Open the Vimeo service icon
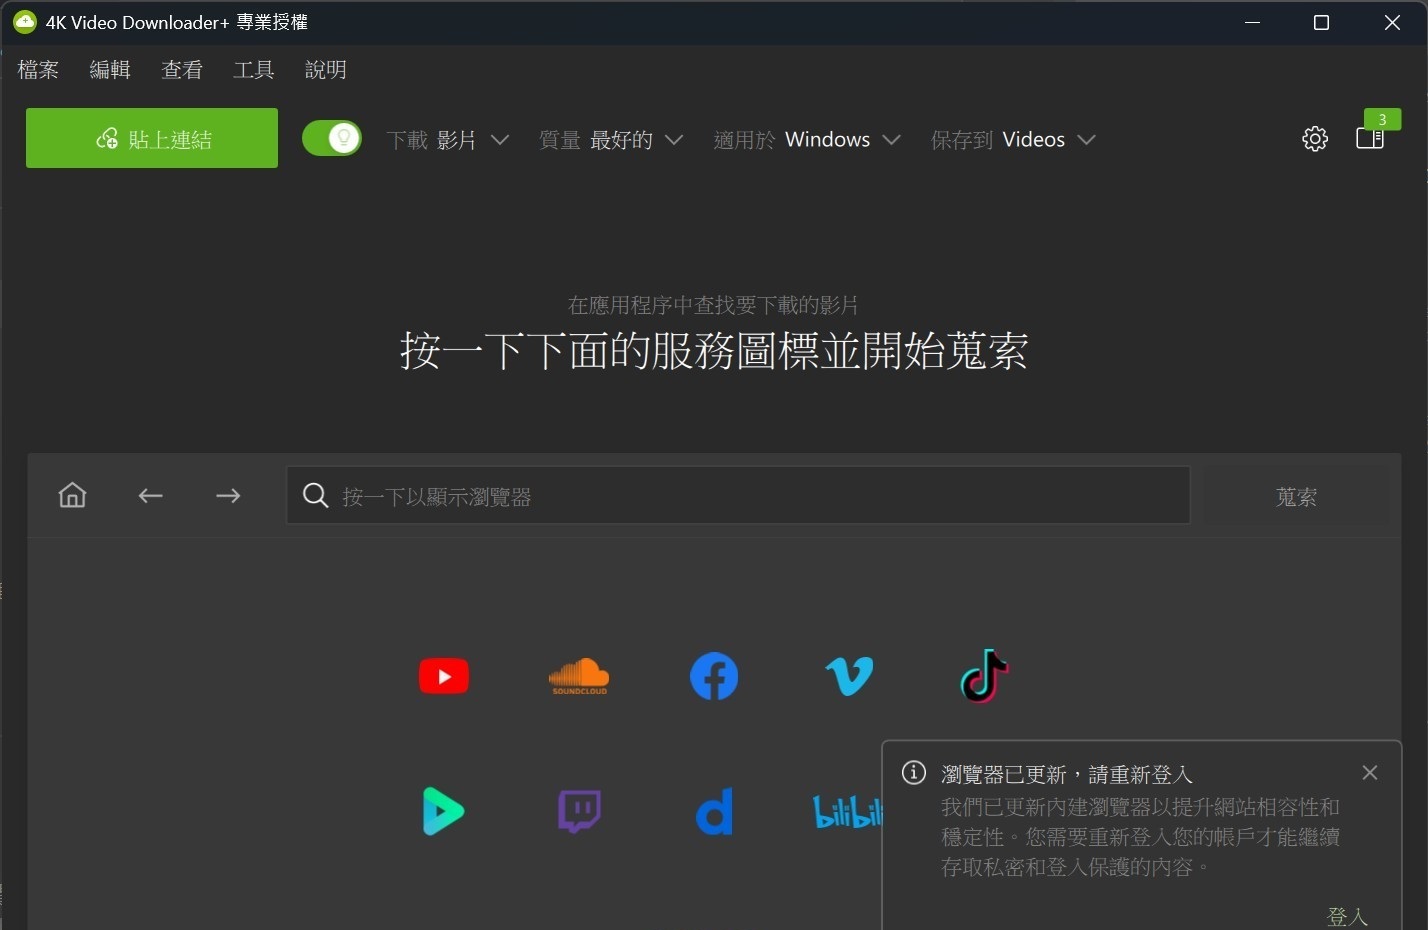The width and height of the screenshot is (1428, 930). [x=849, y=677]
